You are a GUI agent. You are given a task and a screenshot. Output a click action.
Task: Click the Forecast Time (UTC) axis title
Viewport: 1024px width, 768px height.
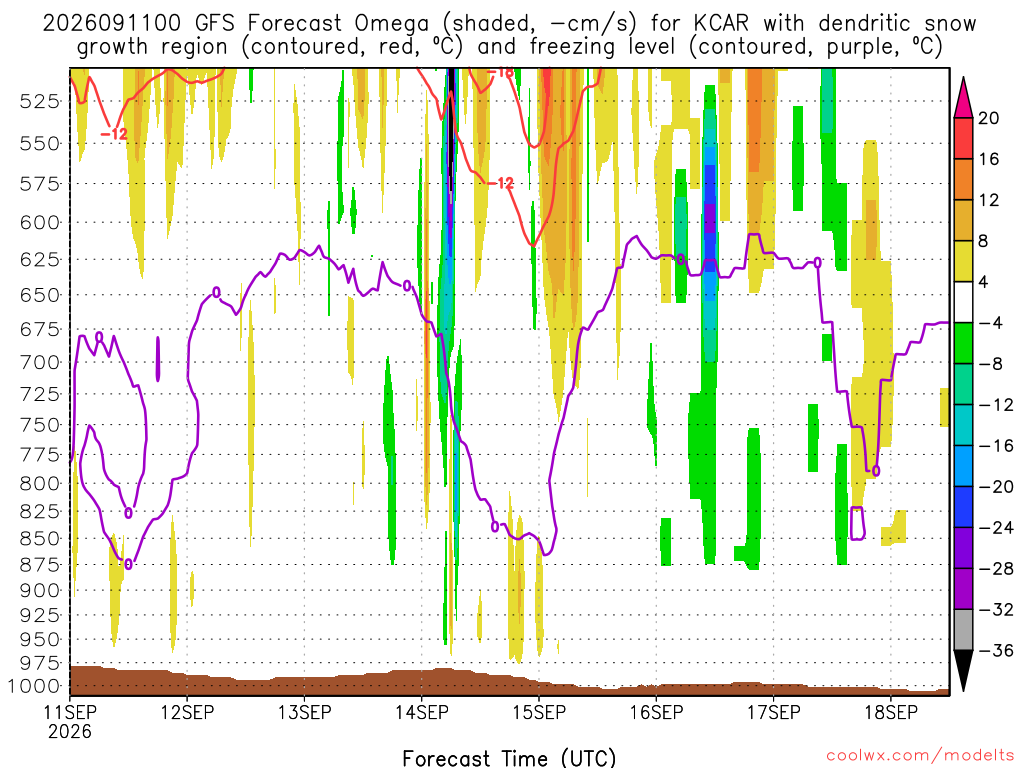tap(509, 758)
